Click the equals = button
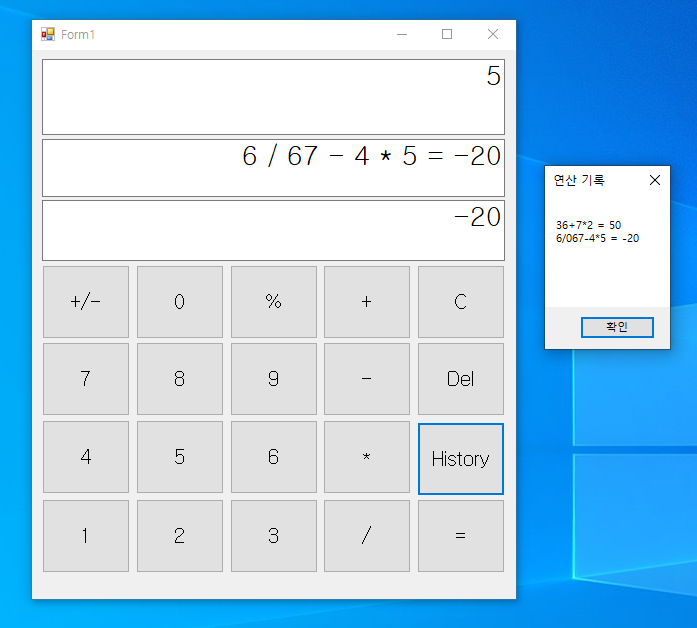The width and height of the screenshot is (697, 628). [461, 536]
